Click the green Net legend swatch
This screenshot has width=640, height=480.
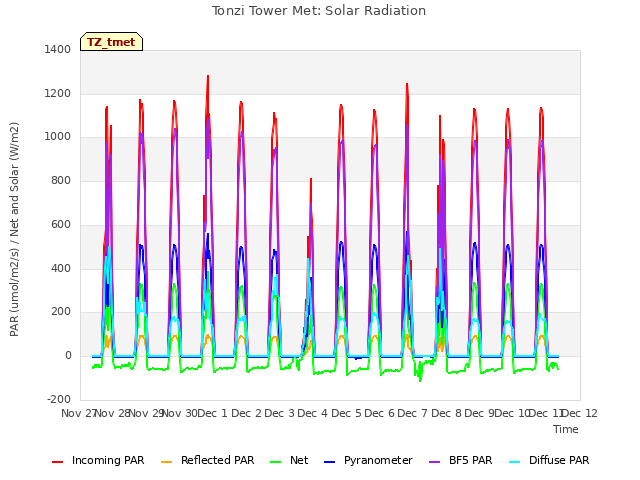pyautogui.click(x=276, y=462)
